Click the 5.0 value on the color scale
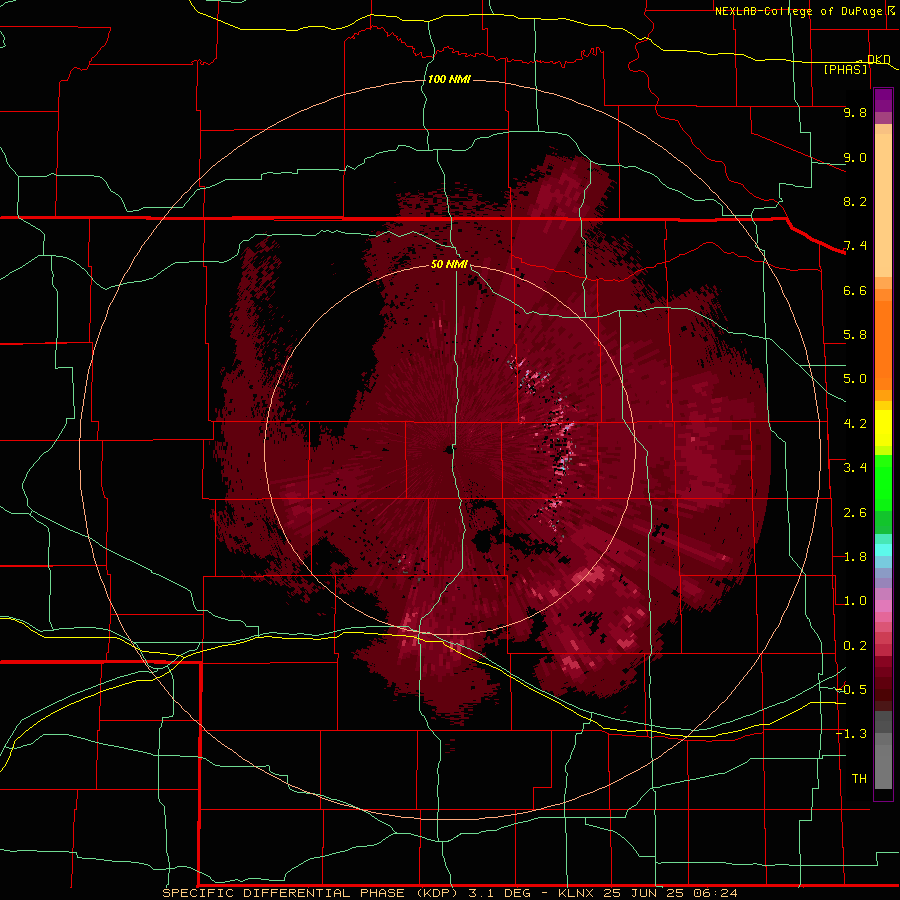This screenshot has height=900, width=900. (855, 379)
